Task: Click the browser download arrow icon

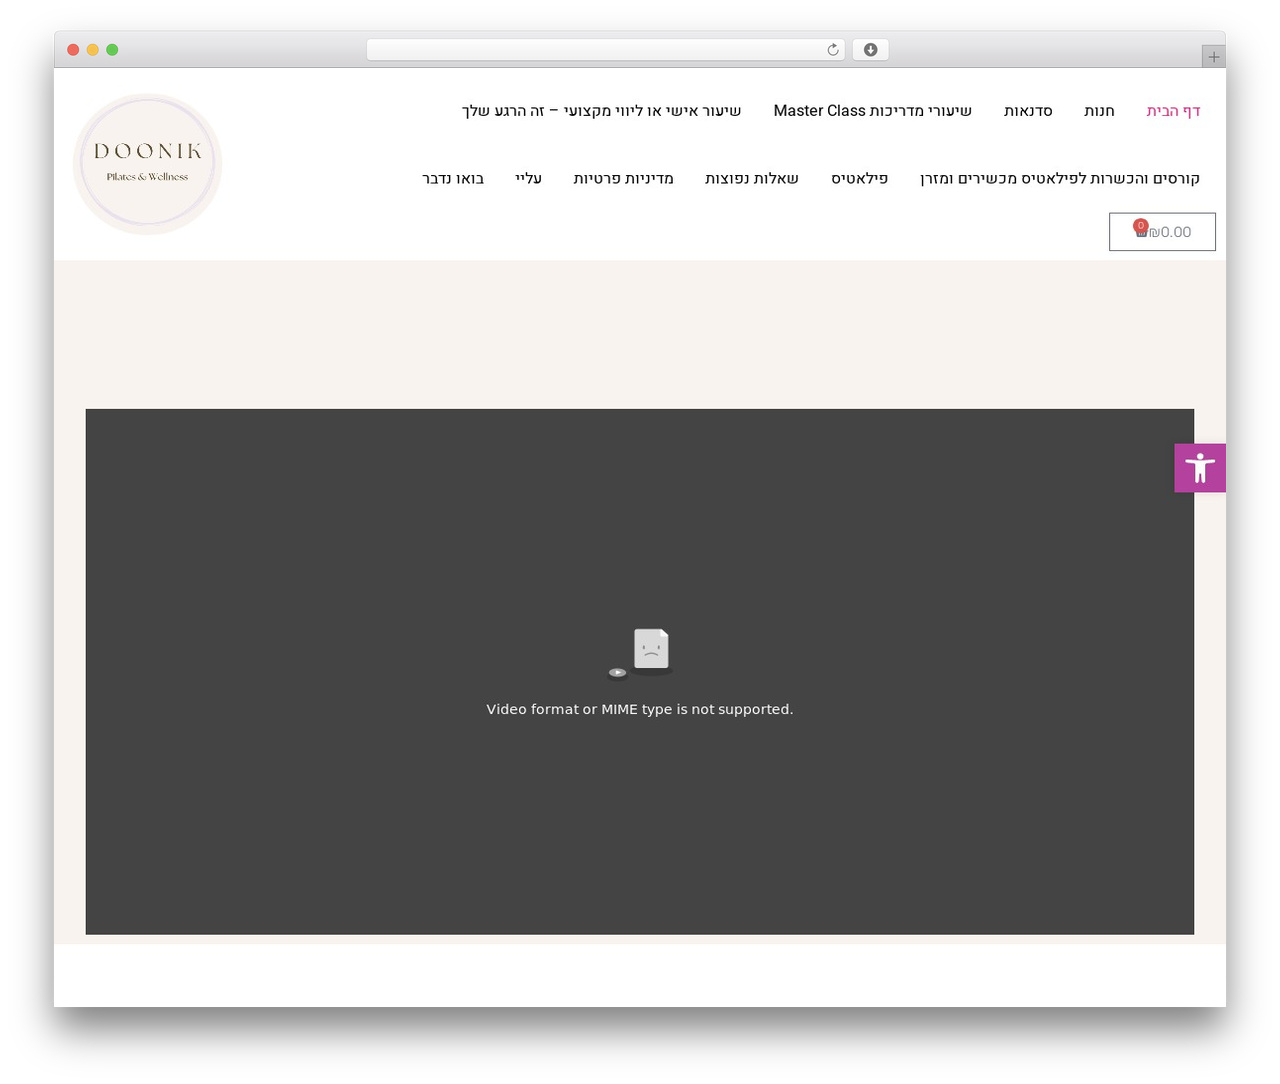Action: [870, 50]
